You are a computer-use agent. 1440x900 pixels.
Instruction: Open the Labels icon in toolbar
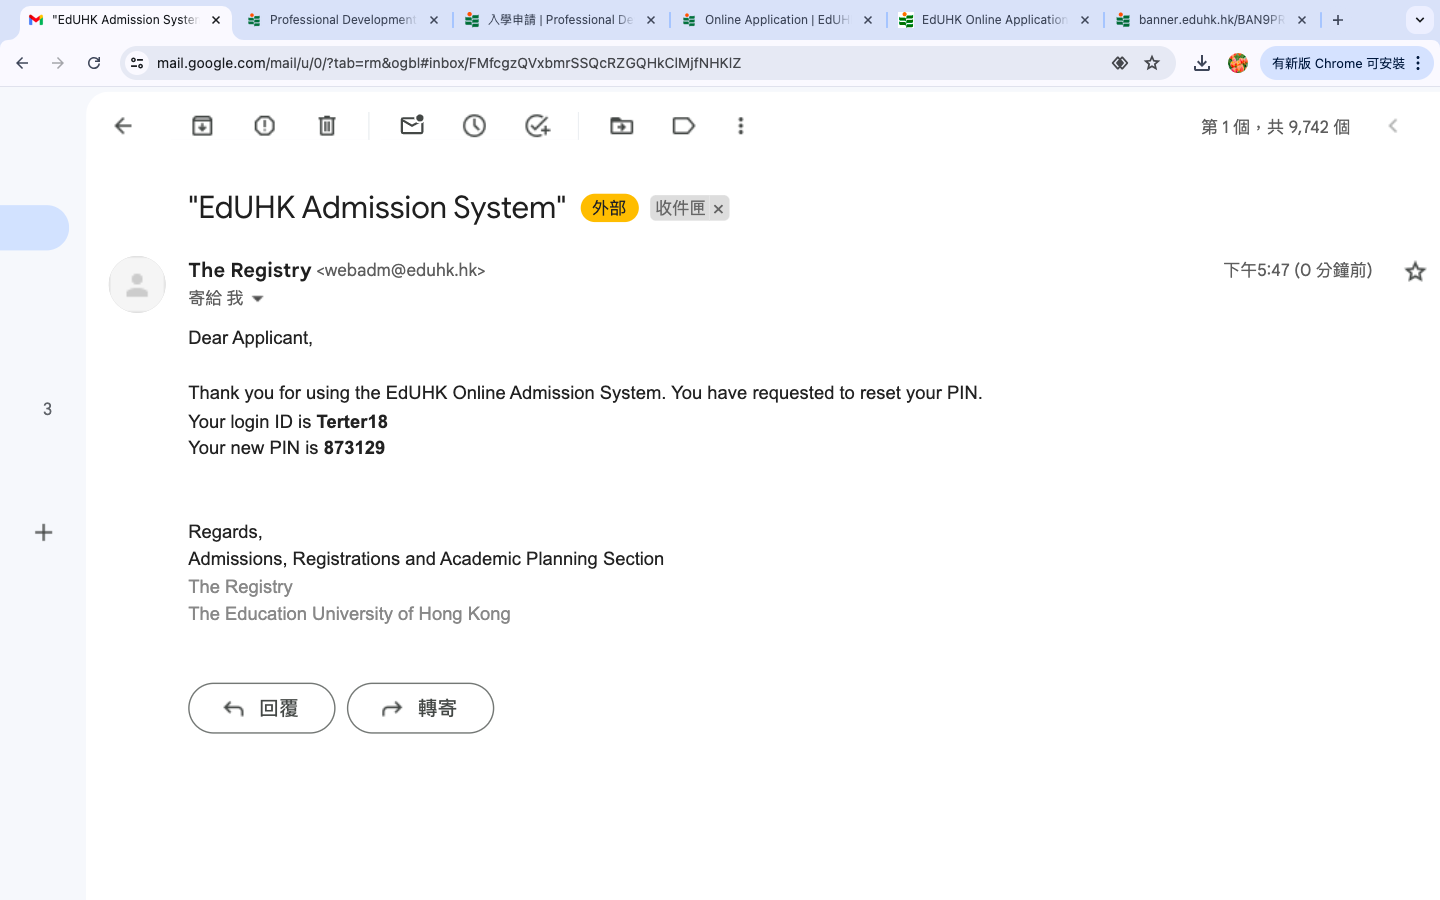tap(684, 126)
